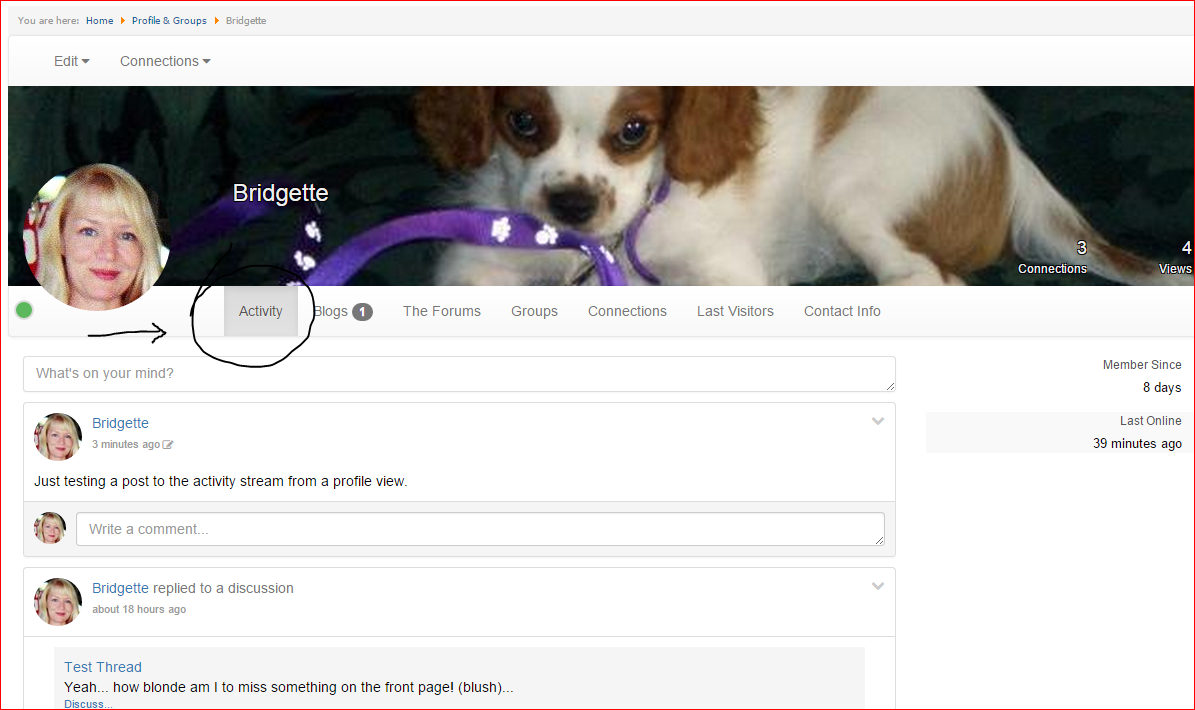This screenshot has height=710, width=1195.
Task: Switch to the Activity tab
Action: tap(261, 311)
